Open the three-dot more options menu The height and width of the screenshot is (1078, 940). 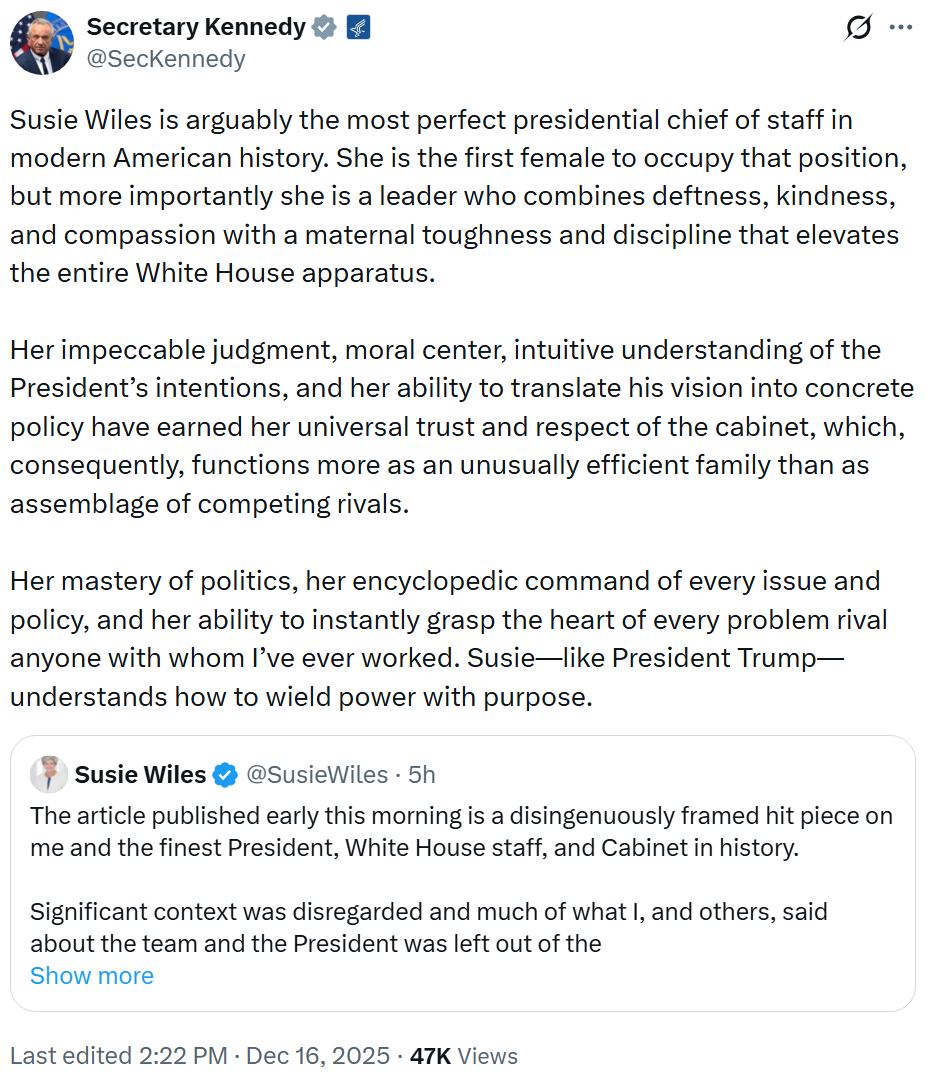[x=901, y=28]
